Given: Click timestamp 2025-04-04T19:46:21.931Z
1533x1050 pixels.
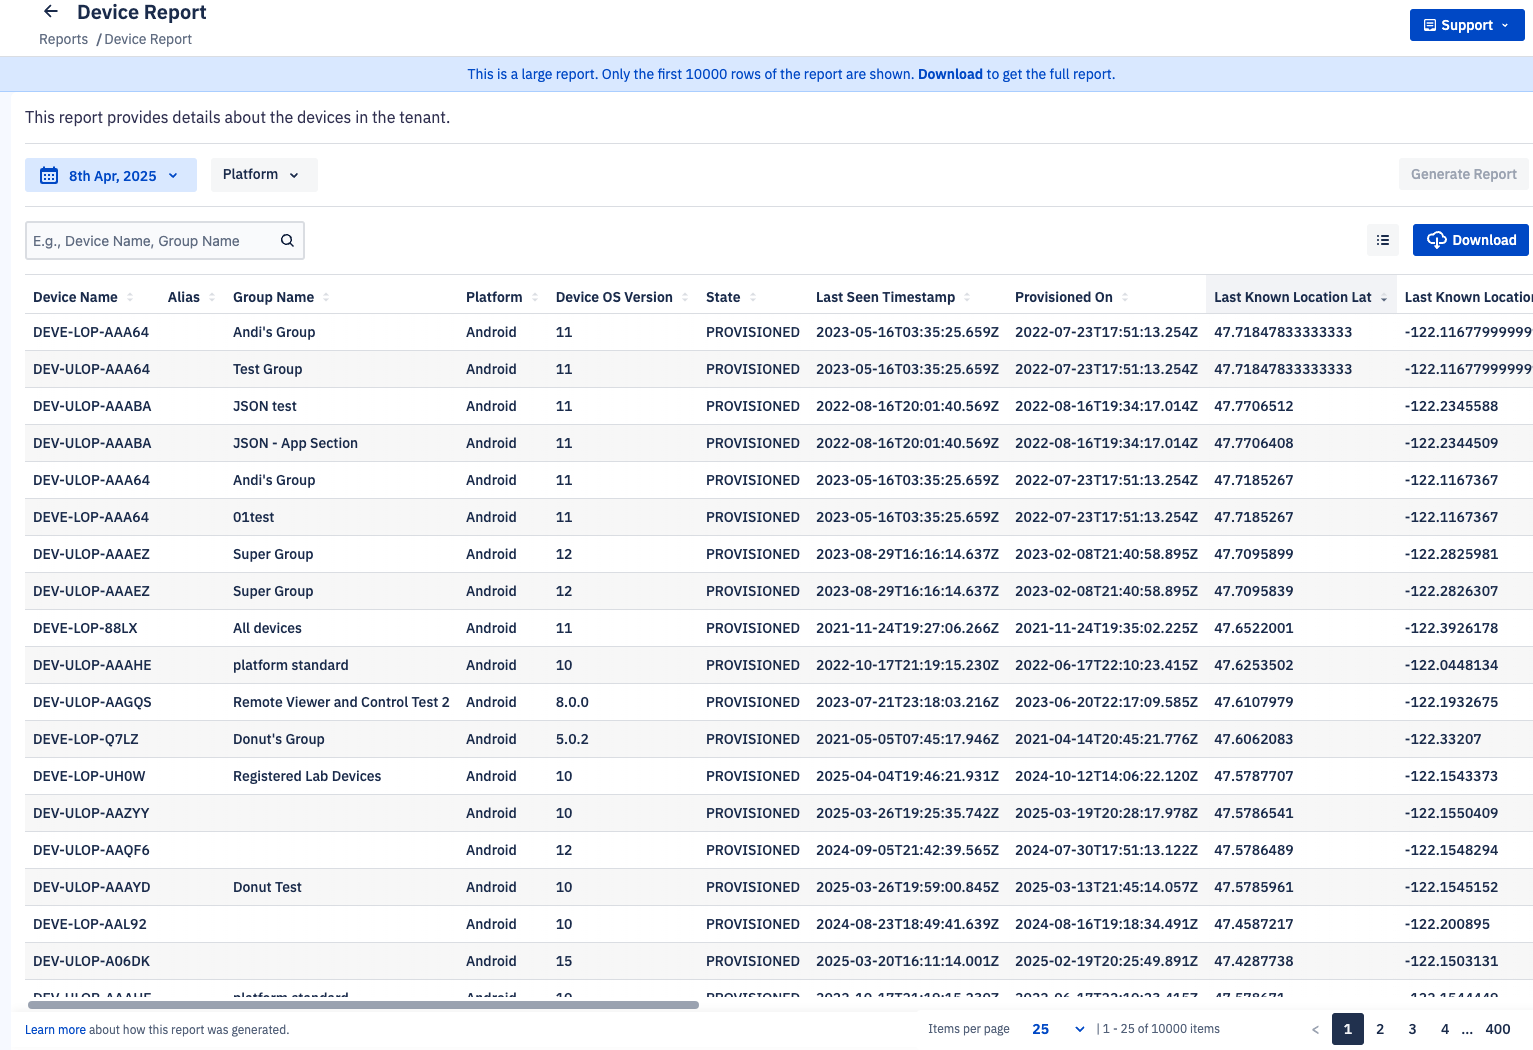Looking at the screenshot, I should (907, 776).
